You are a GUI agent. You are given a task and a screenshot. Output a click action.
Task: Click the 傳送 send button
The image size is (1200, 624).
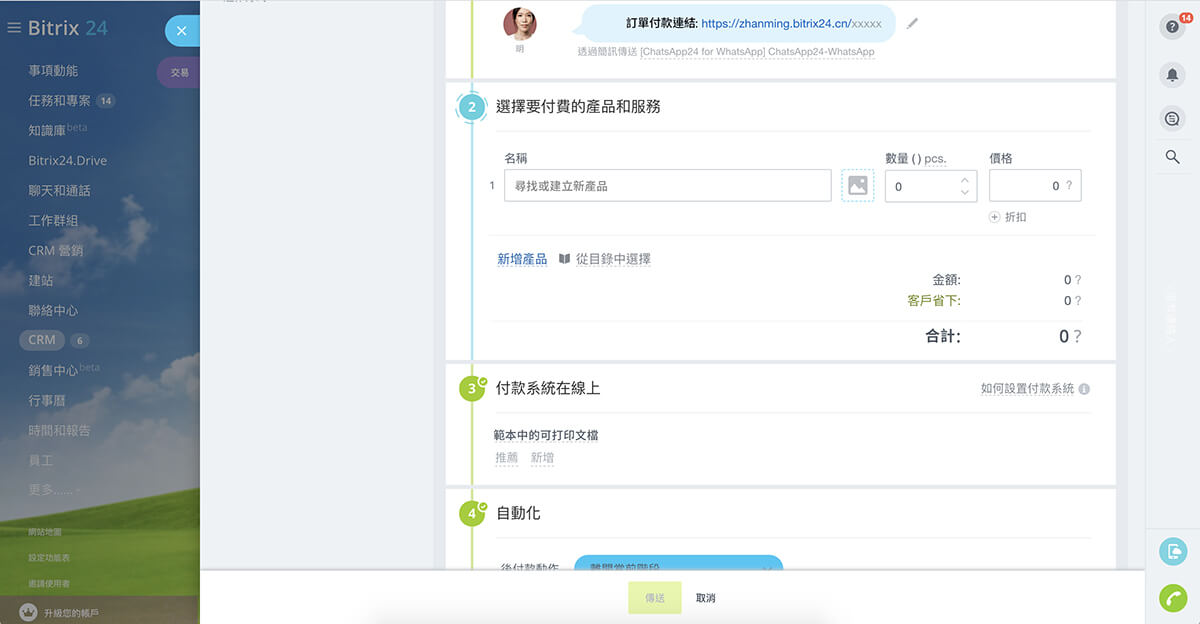click(x=655, y=598)
